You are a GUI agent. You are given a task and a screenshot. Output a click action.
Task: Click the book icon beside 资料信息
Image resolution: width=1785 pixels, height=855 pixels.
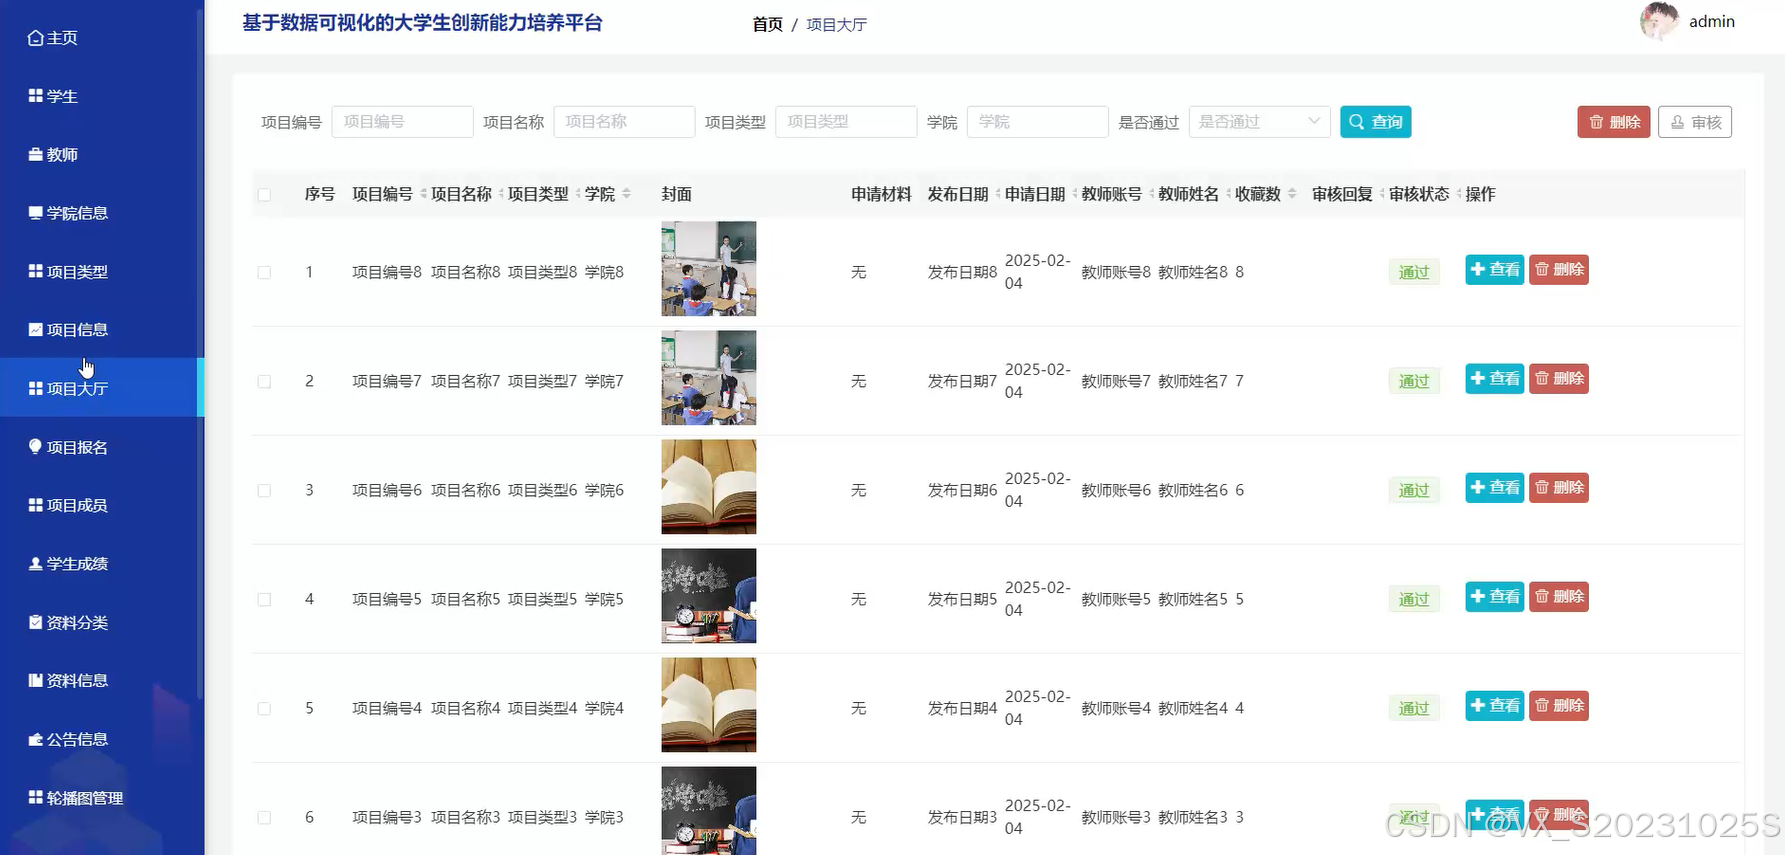36,681
